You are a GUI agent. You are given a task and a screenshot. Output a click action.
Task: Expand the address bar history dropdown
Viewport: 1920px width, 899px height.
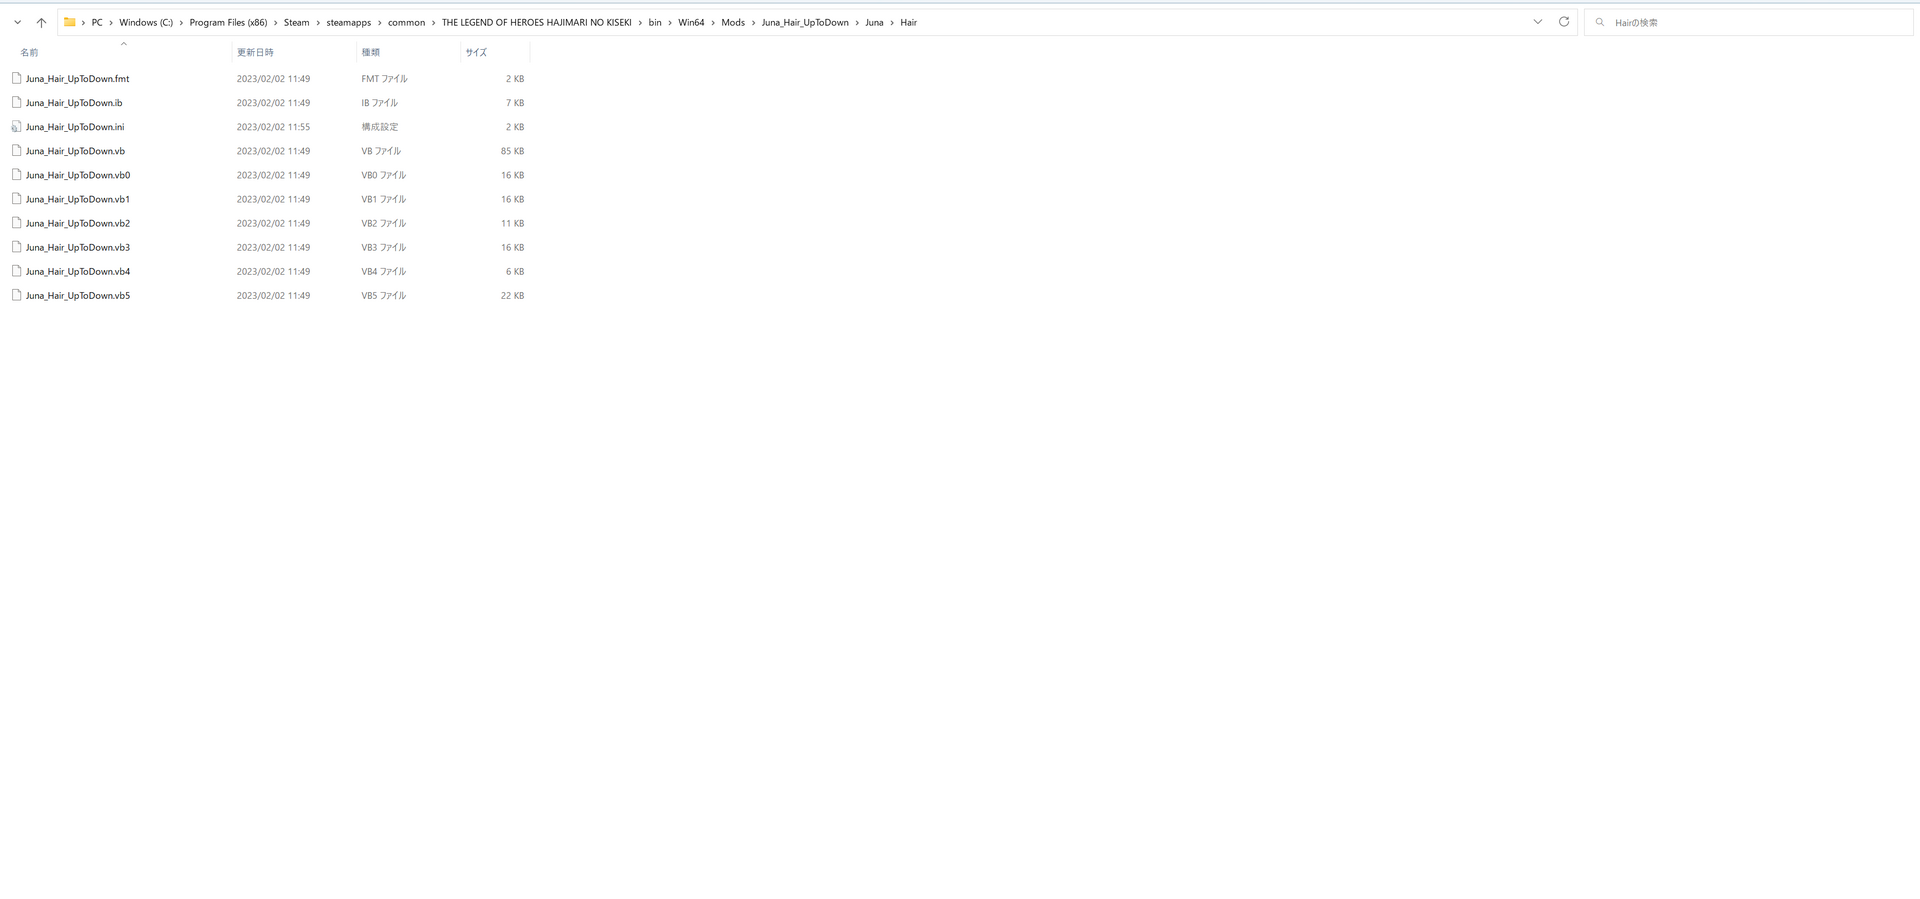tap(1538, 22)
